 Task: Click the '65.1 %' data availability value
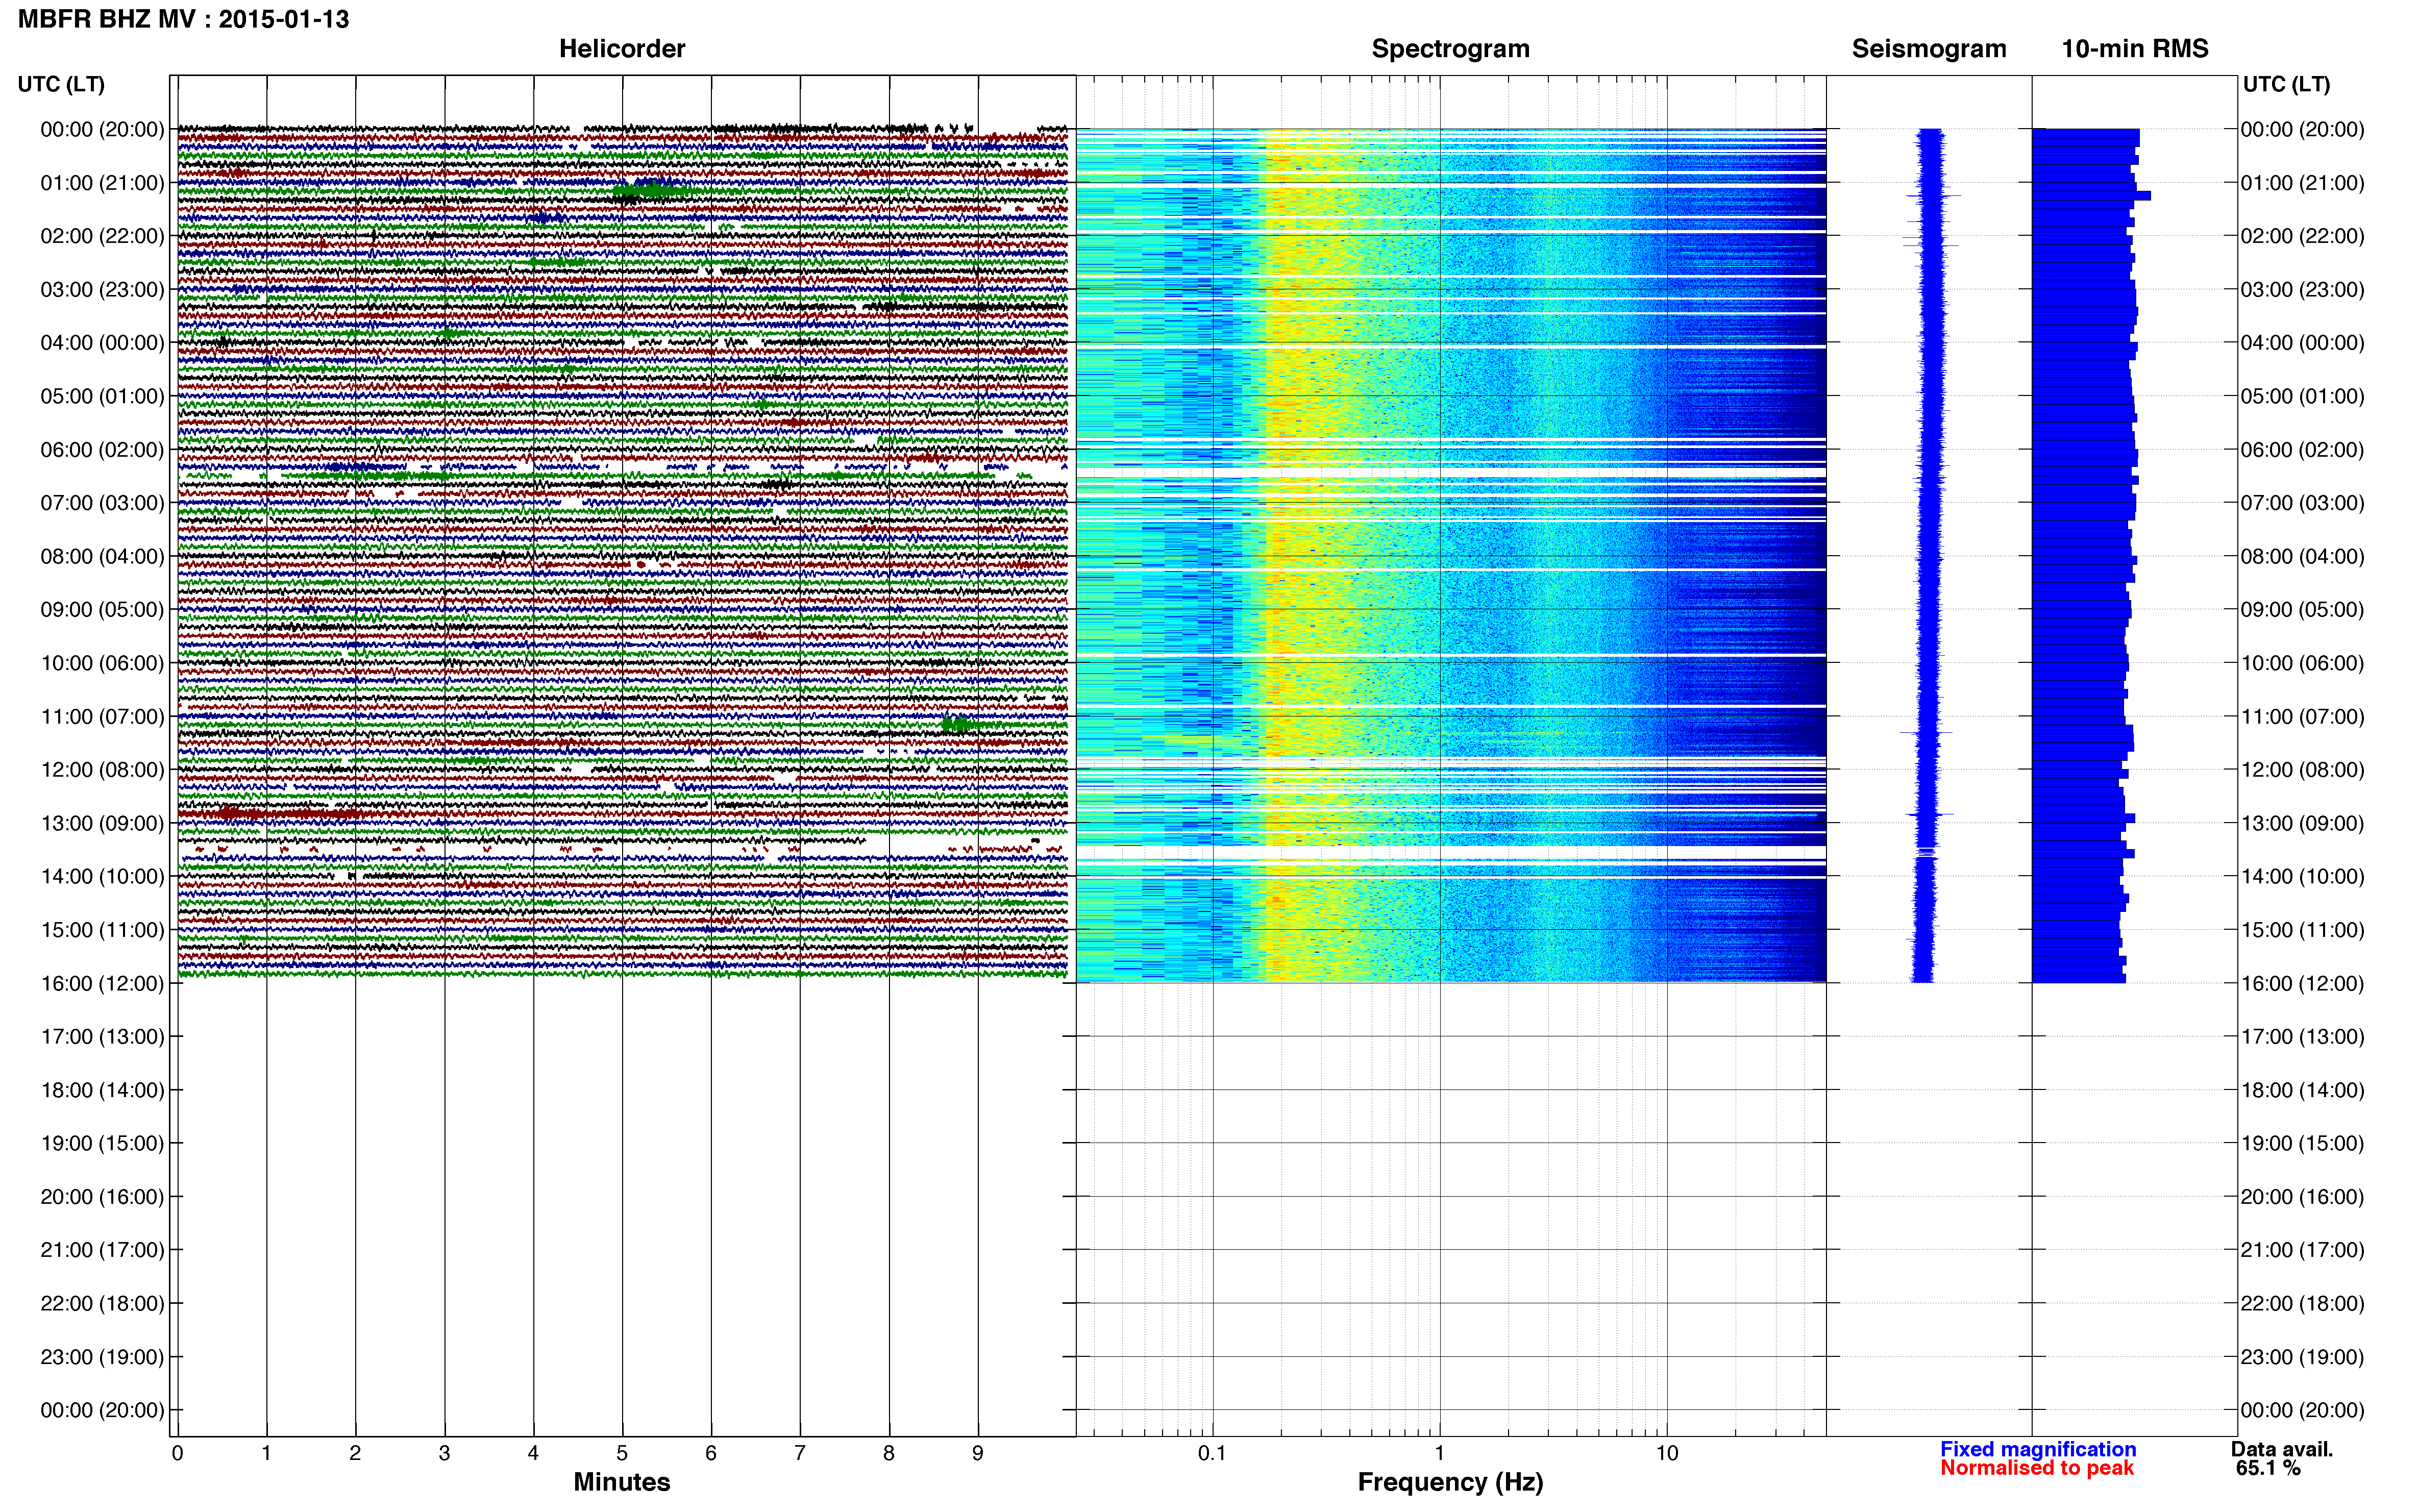(x=2268, y=1468)
